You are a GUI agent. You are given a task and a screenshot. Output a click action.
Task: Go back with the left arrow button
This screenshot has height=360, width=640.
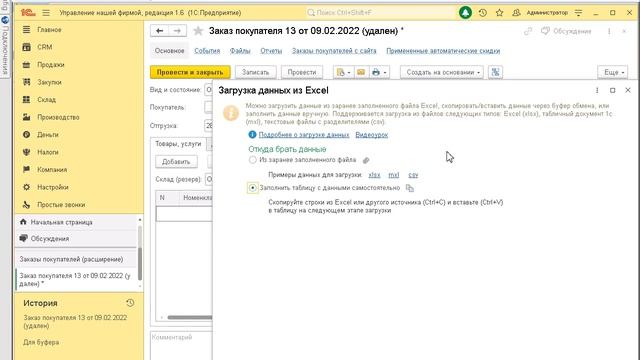160,31
